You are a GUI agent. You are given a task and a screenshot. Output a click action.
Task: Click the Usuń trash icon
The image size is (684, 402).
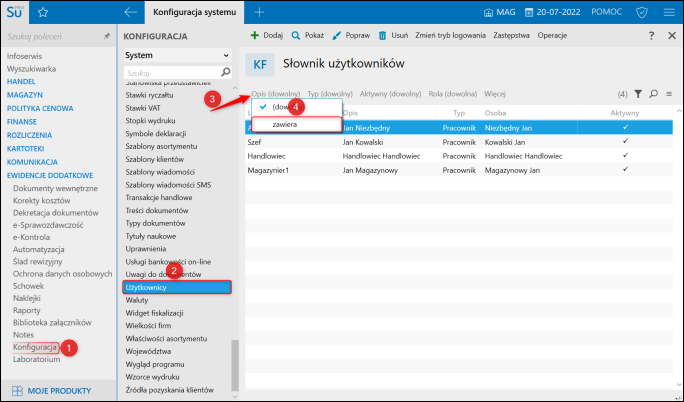383,35
